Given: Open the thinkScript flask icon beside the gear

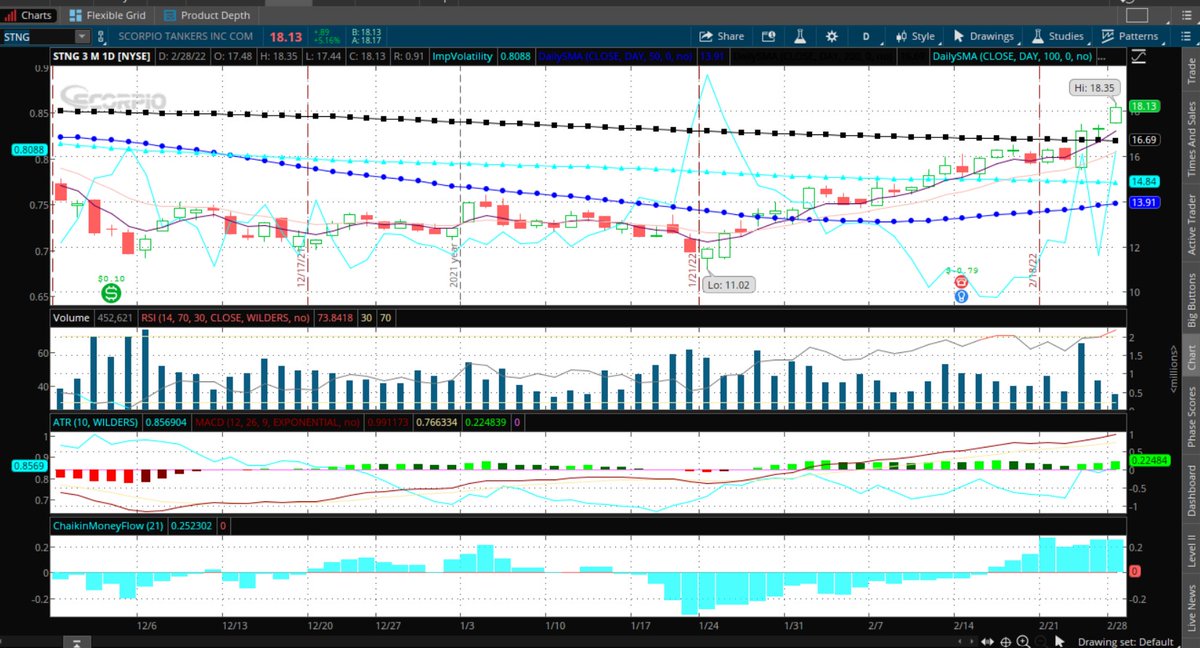Looking at the screenshot, I should point(800,36).
